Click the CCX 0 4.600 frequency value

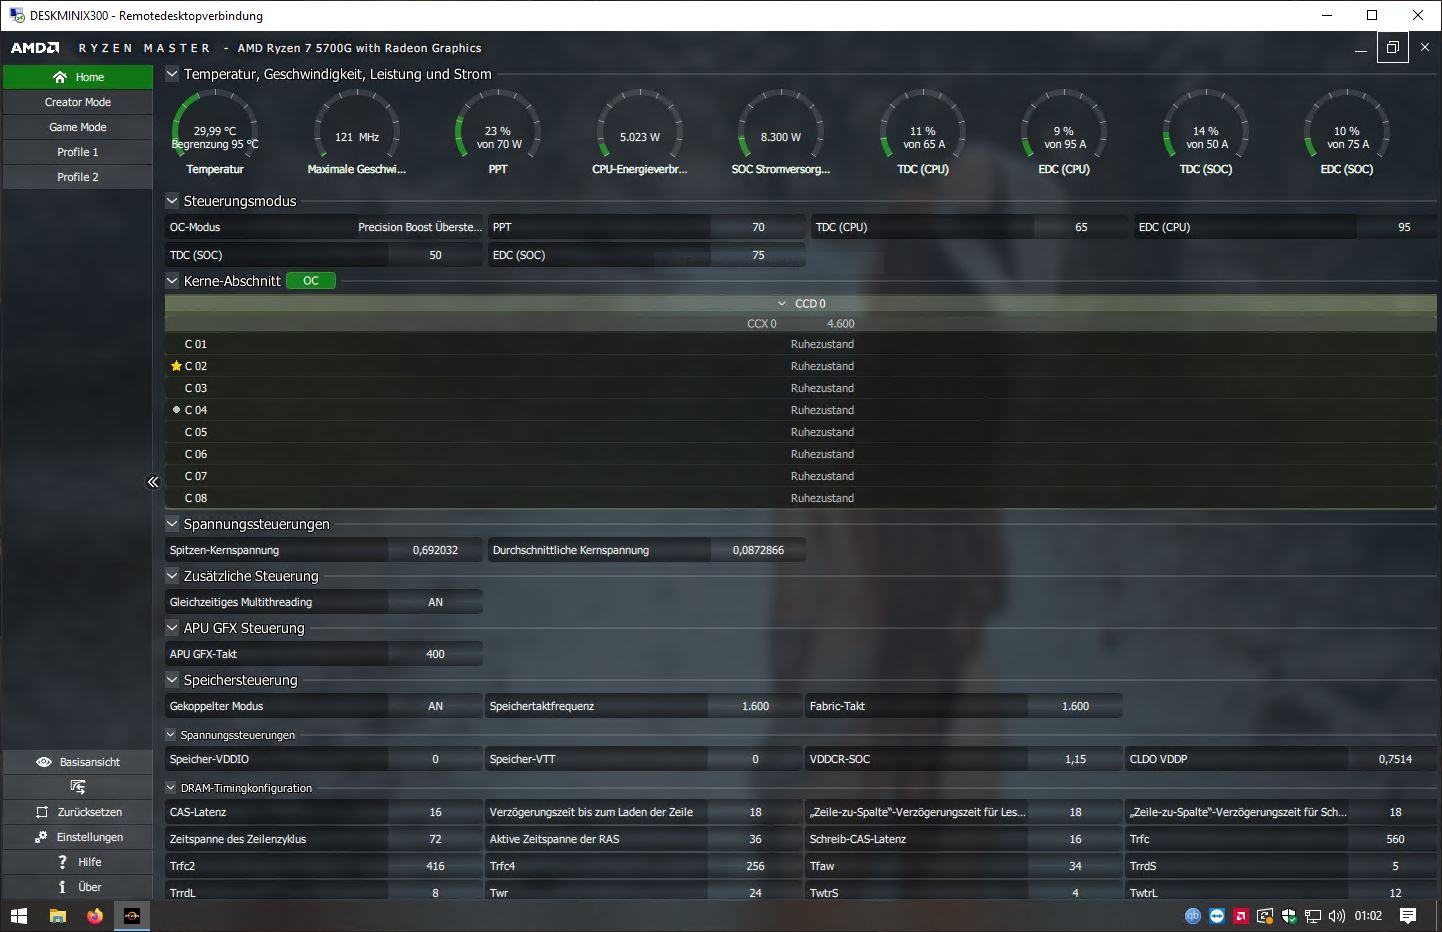click(x=840, y=324)
